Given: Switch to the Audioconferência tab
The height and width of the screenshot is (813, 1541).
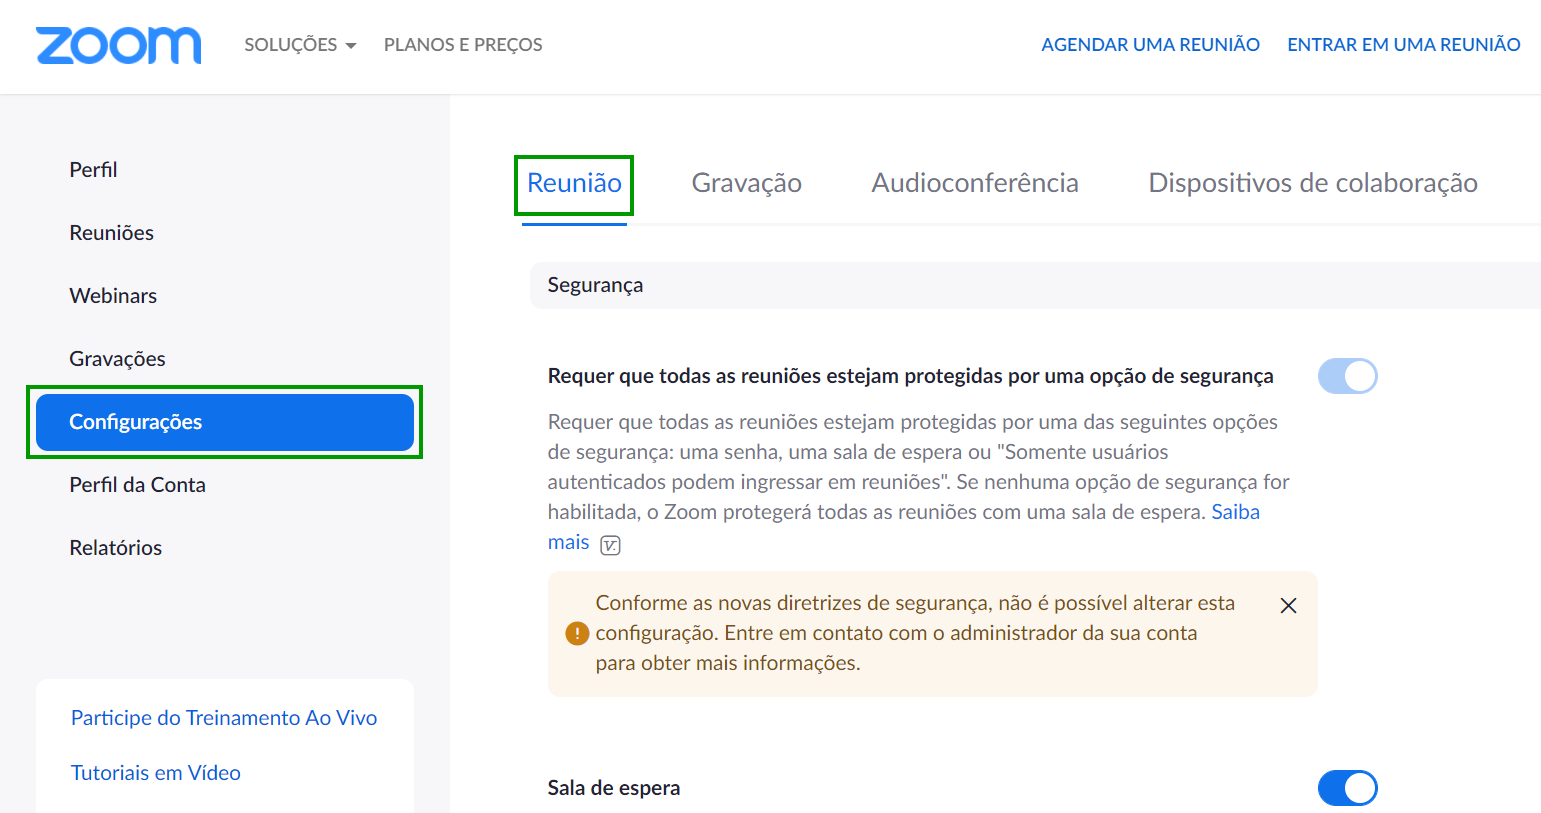Looking at the screenshot, I should 975,183.
